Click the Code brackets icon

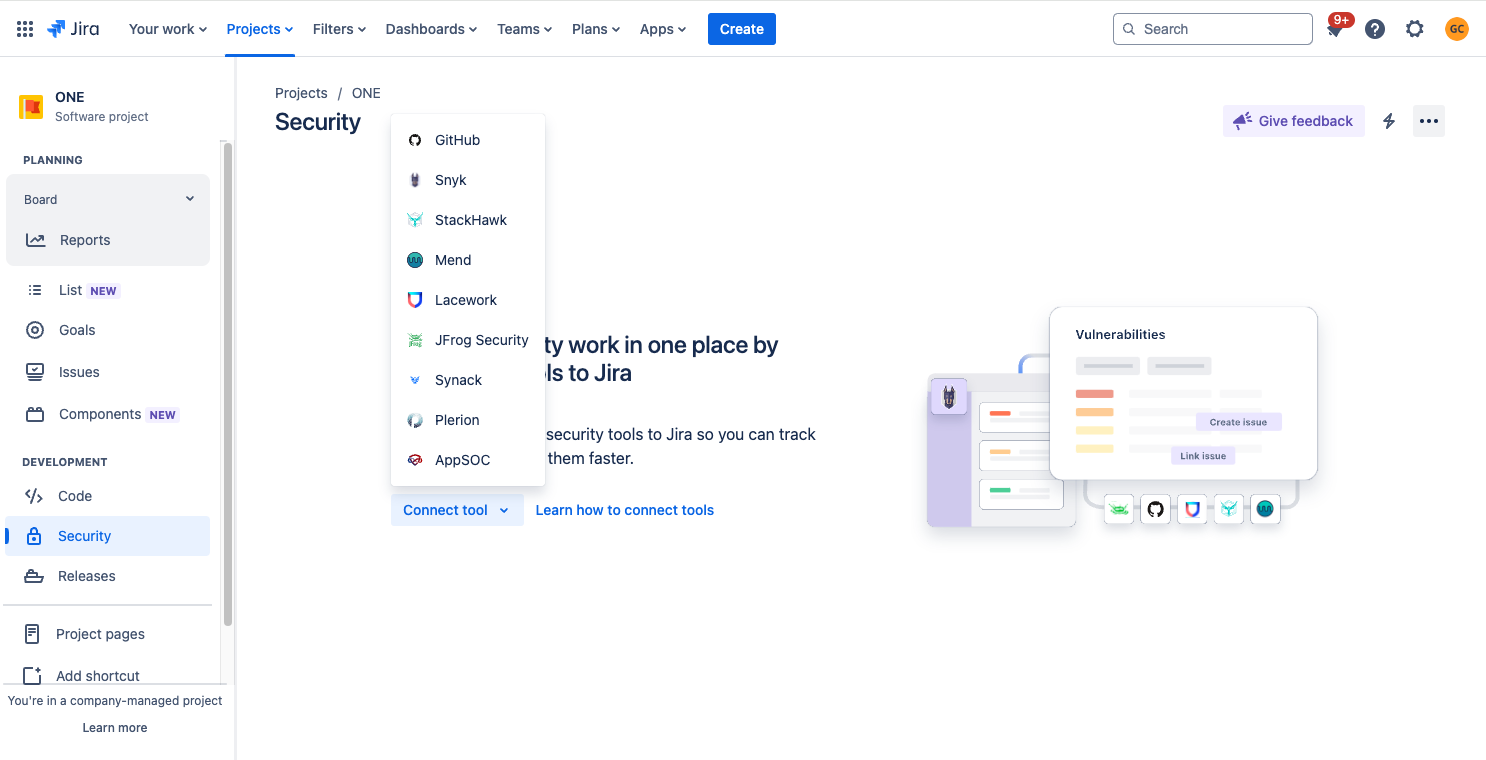pos(34,496)
